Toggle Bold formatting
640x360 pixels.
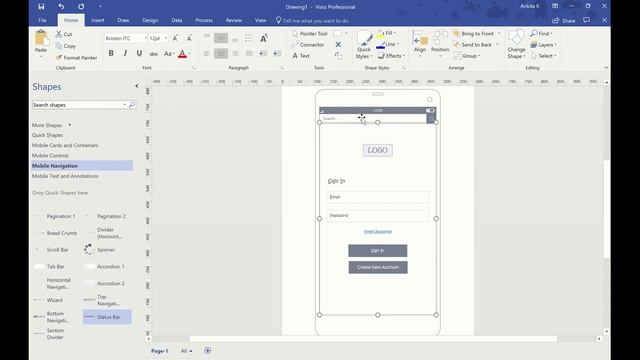[111, 53]
